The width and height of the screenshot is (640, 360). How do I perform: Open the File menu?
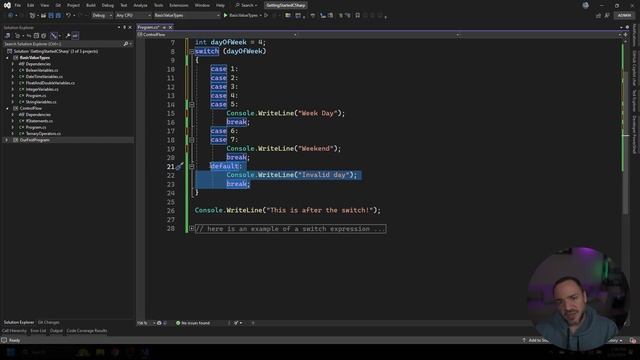tap(18, 5)
